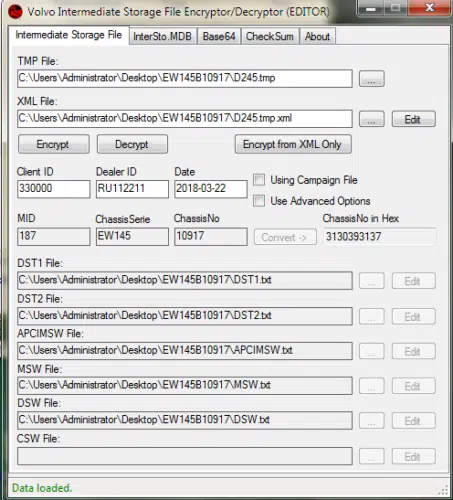This screenshot has height=500, width=453.
Task: Click Edit next to CSW File
Action: pos(413,457)
